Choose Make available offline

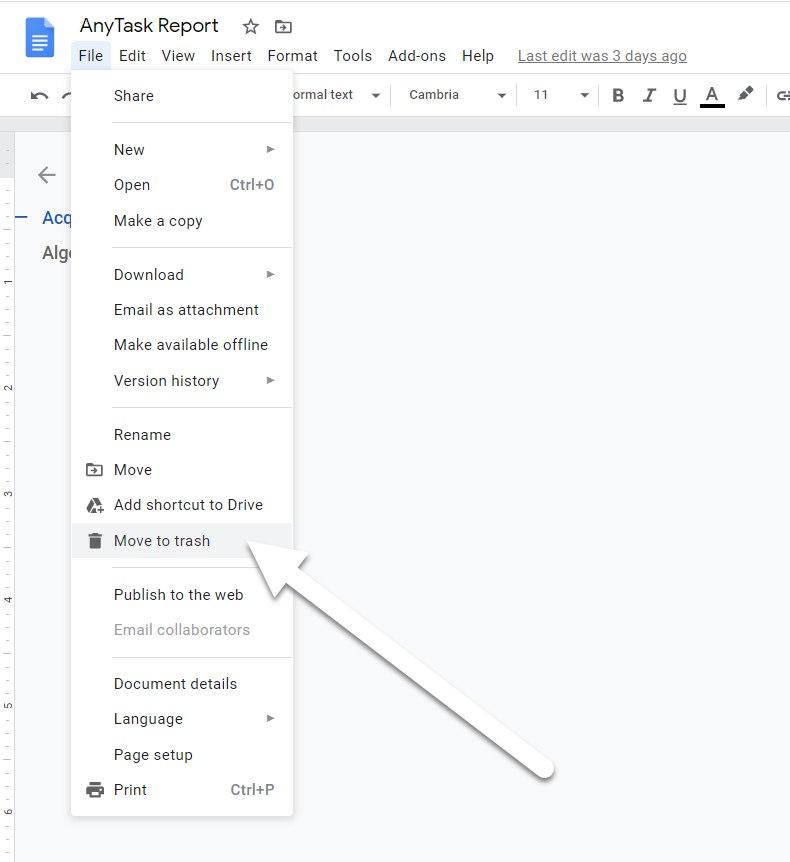[x=182, y=345]
